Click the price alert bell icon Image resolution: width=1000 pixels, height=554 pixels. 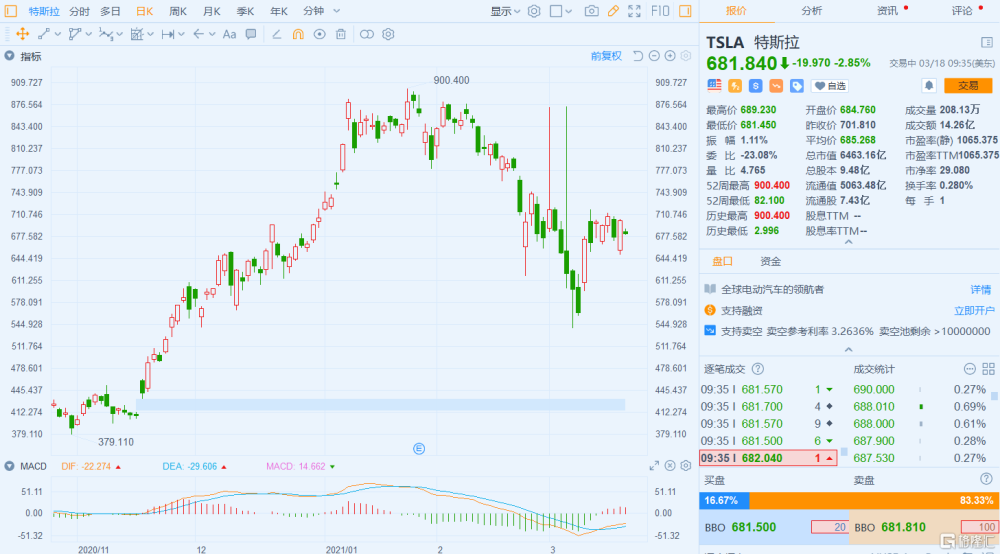point(929,85)
